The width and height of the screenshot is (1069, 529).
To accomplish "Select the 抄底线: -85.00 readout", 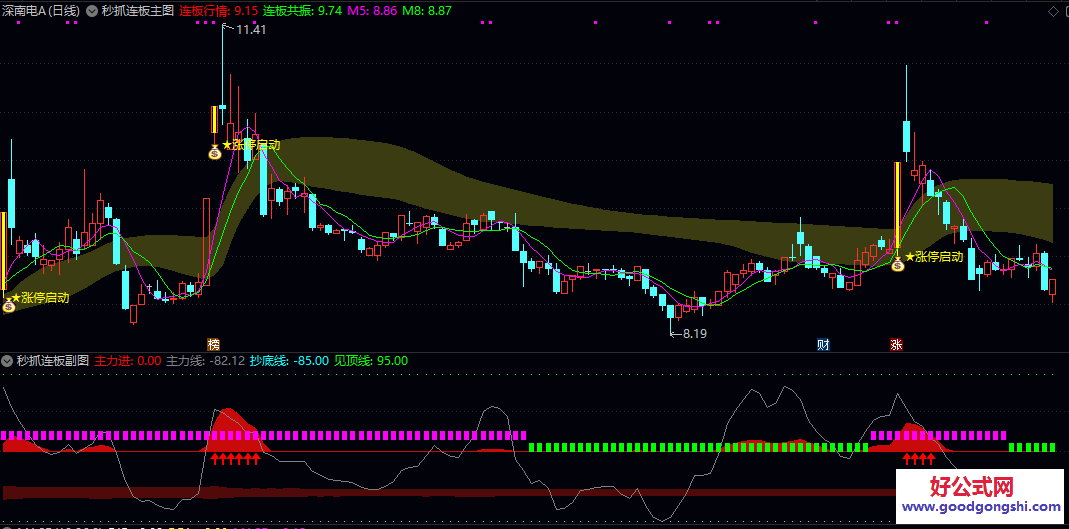I will coord(289,361).
